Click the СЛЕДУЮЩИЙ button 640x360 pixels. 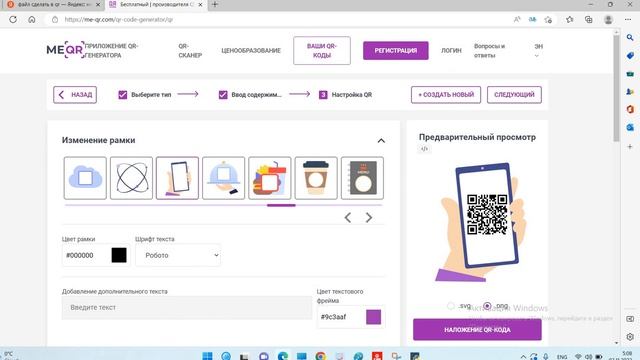tap(514, 95)
